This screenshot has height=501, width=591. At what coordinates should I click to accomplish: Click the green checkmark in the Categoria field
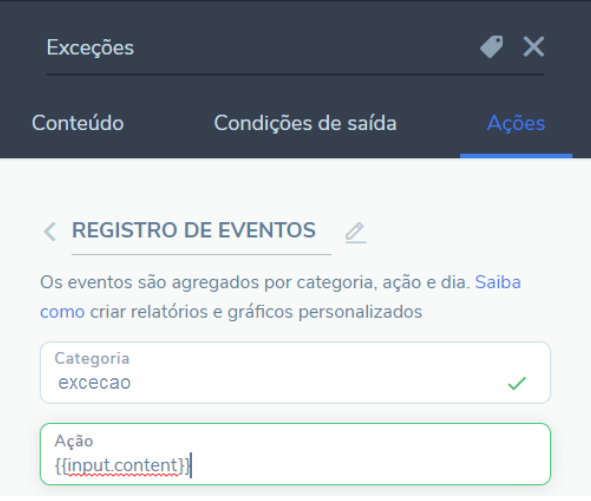tap(517, 383)
